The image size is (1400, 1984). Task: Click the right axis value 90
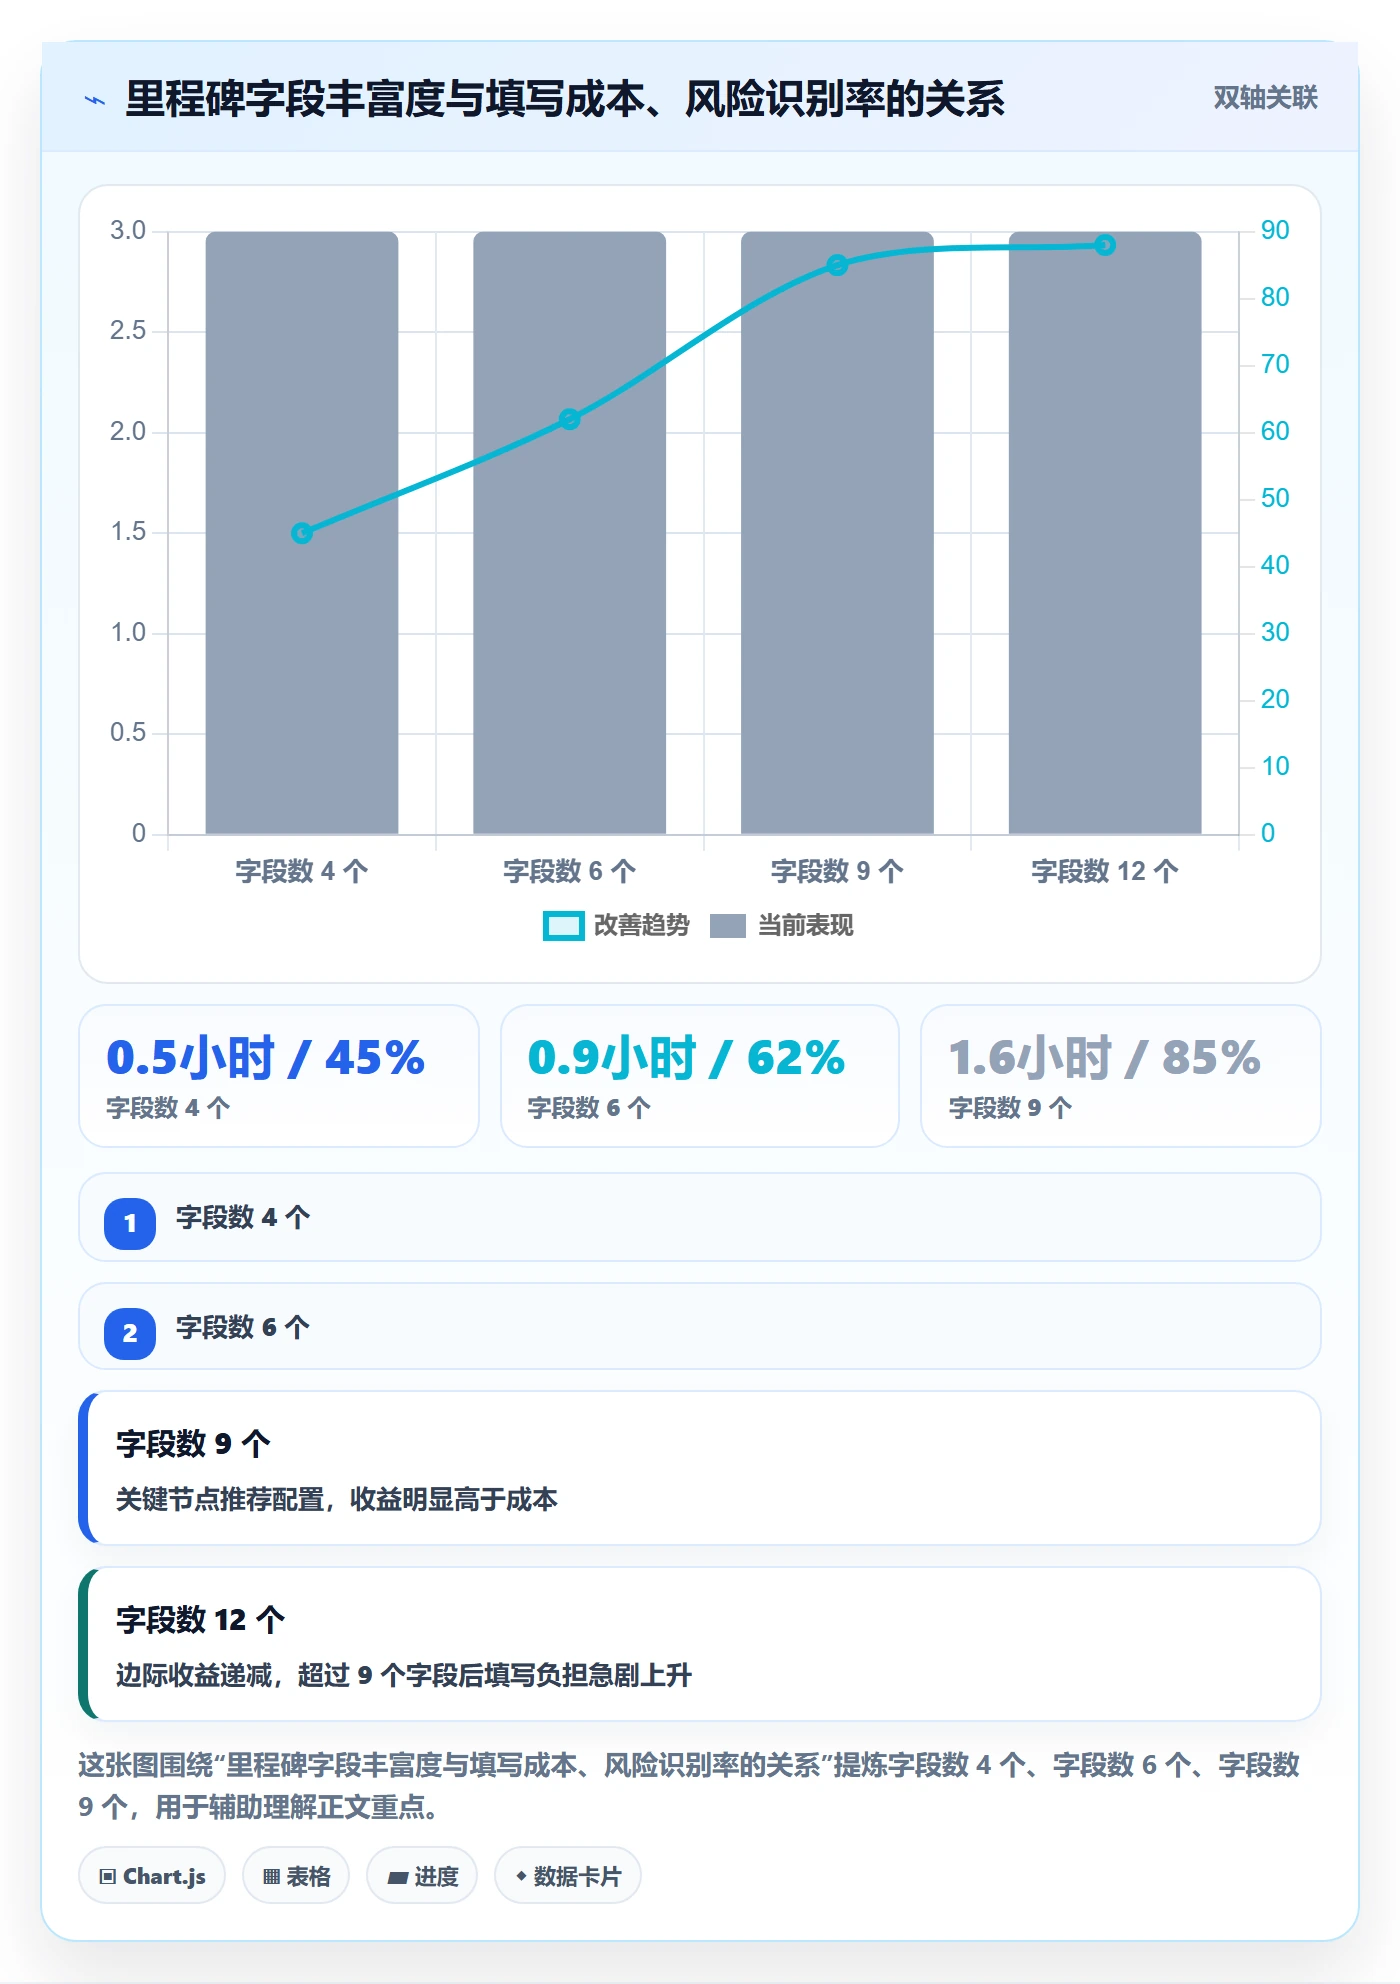click(1275, 230)
